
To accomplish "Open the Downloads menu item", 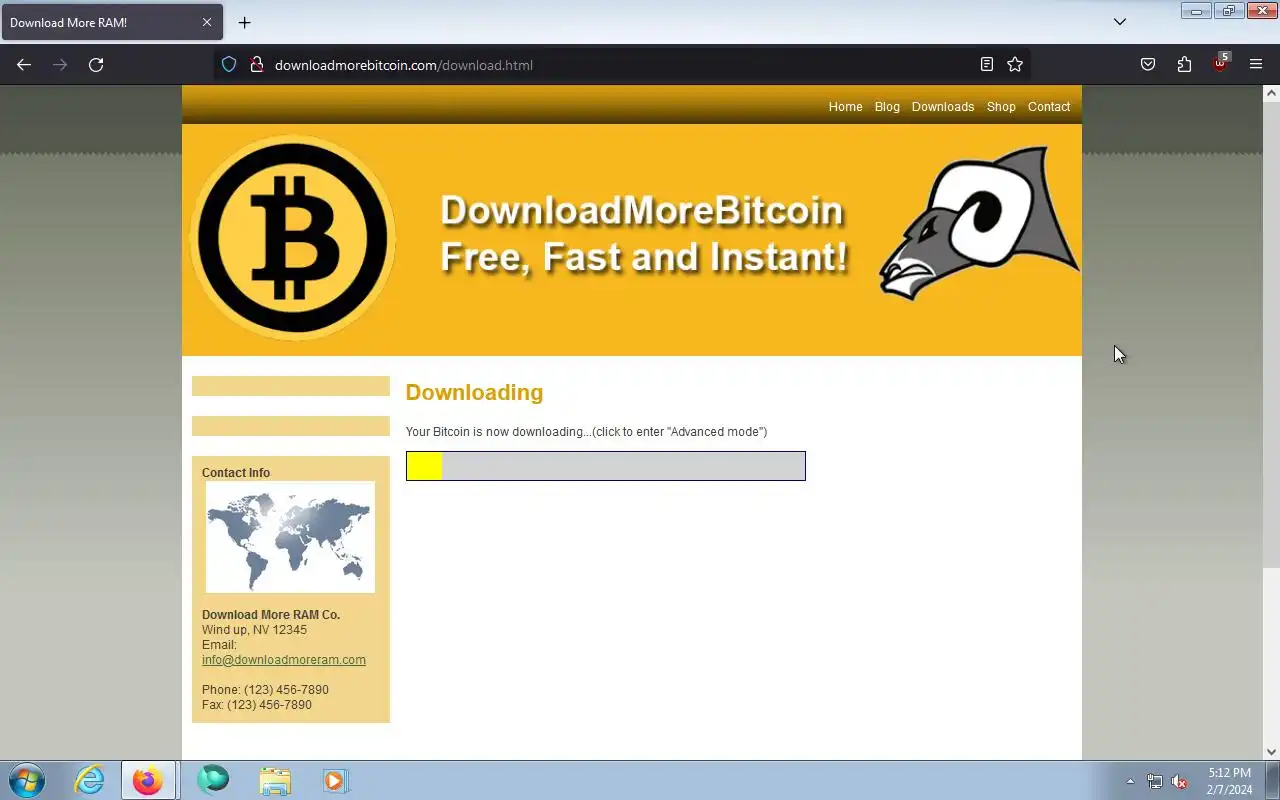I will pos(943,107).
